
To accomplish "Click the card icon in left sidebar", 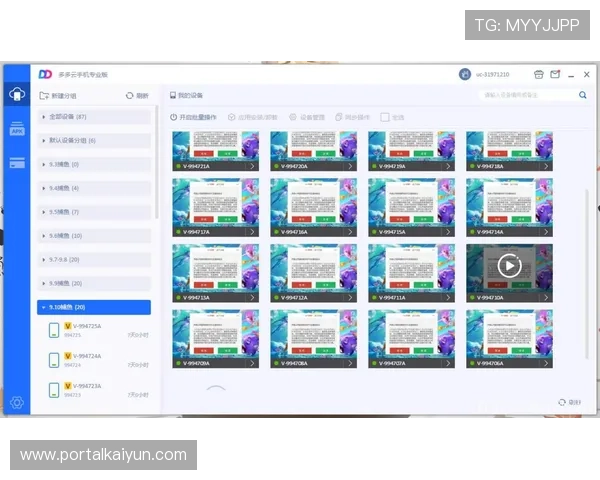I will click(x=17, y=163).
